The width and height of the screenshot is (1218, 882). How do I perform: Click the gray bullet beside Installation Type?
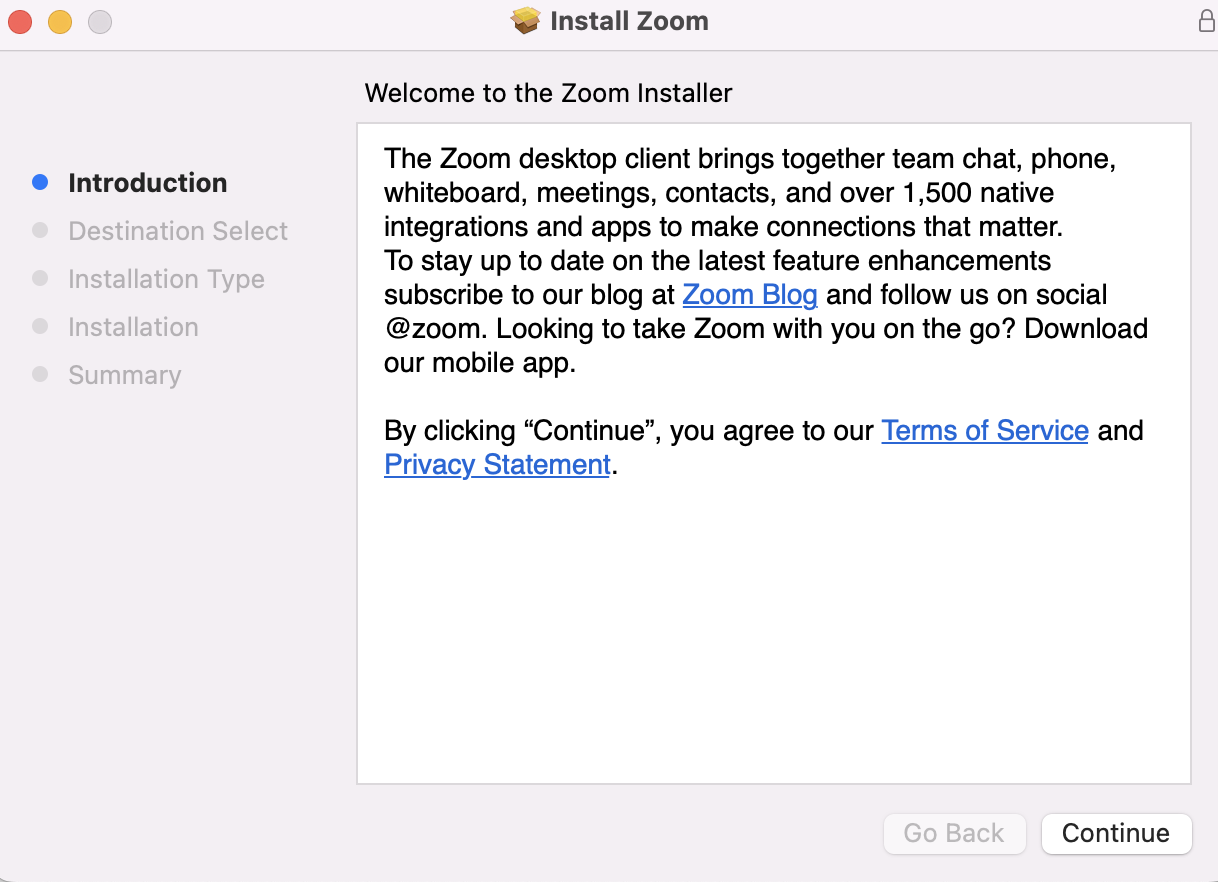[40, 278]
